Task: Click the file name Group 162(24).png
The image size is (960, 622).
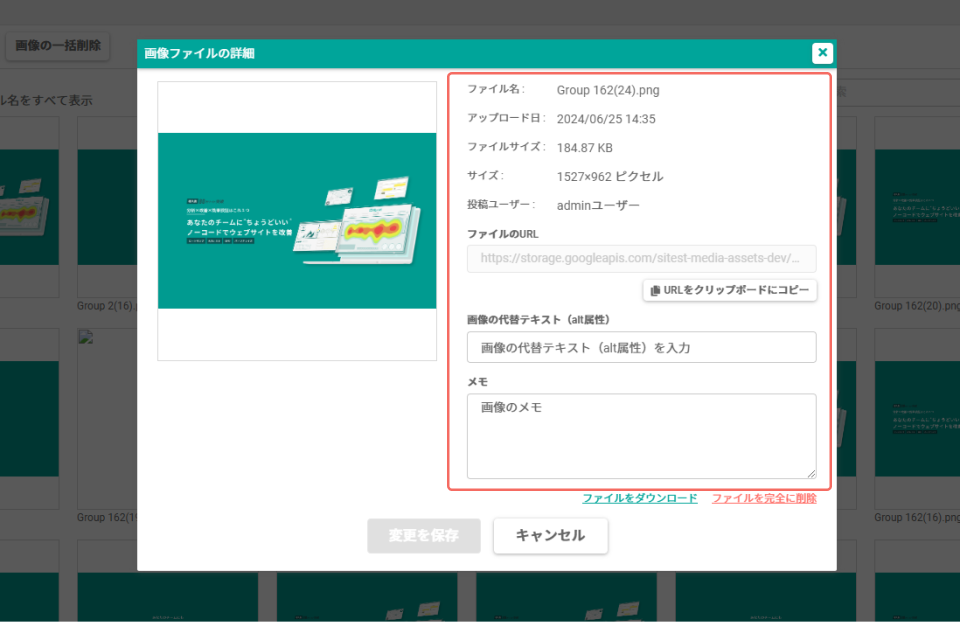Action: click(x=608, y=90)
